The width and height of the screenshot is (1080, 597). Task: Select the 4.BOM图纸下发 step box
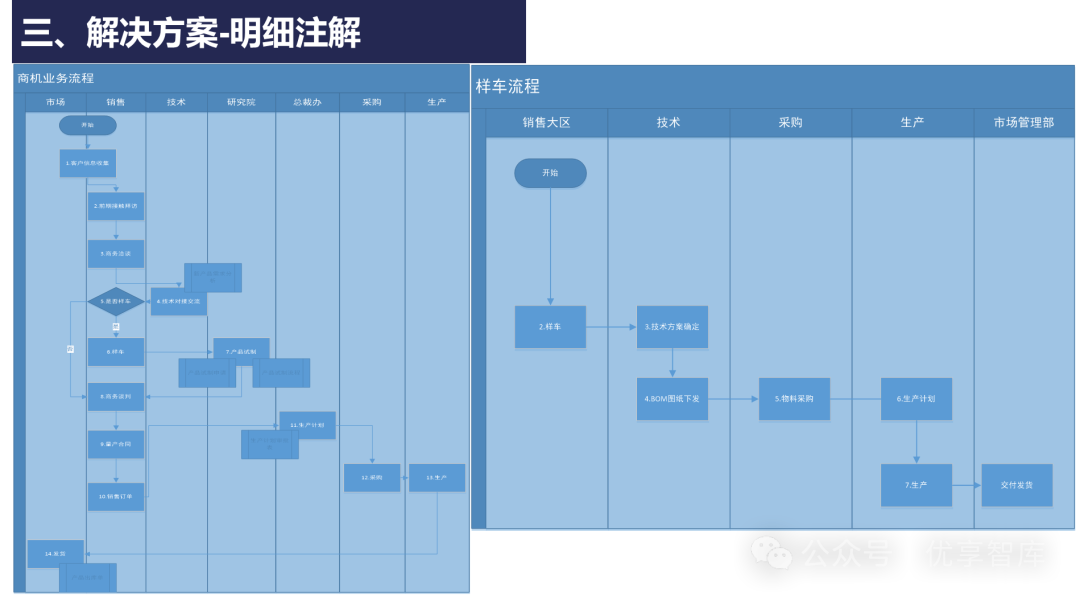pos(672,399)
